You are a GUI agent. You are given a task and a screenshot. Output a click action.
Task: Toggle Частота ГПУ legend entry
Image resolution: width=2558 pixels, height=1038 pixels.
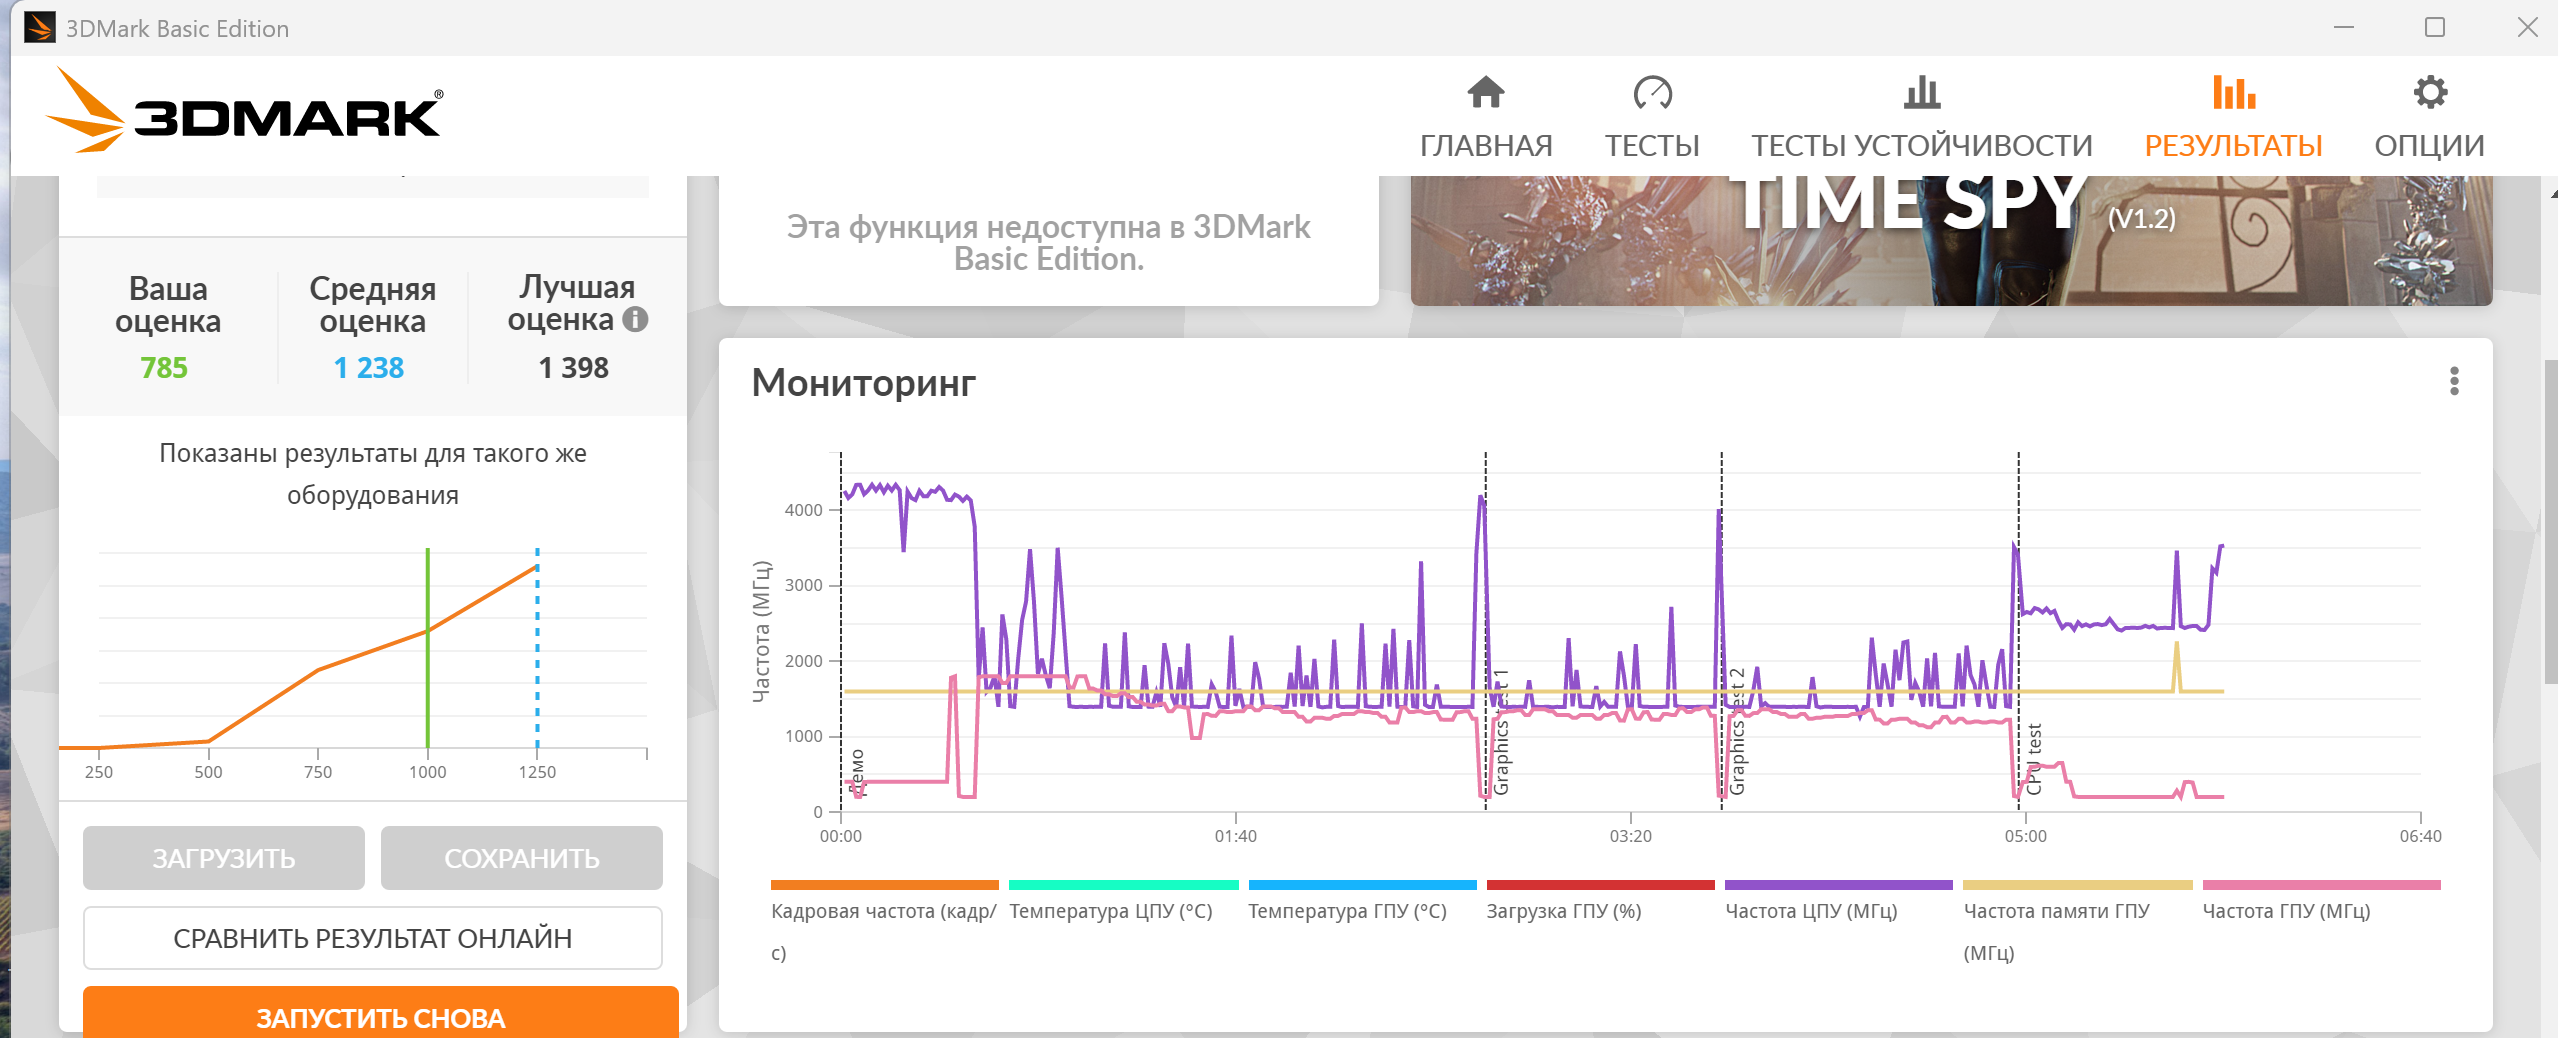(2321, 902)
